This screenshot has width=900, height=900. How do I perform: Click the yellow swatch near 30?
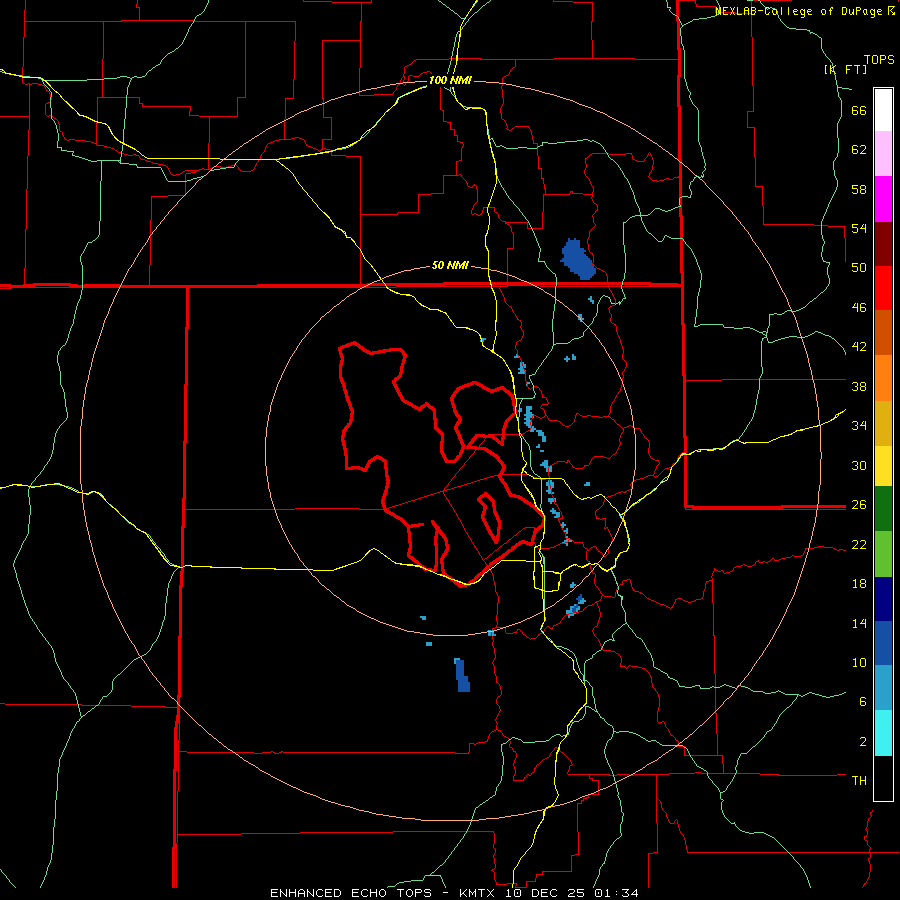point(883,465)
